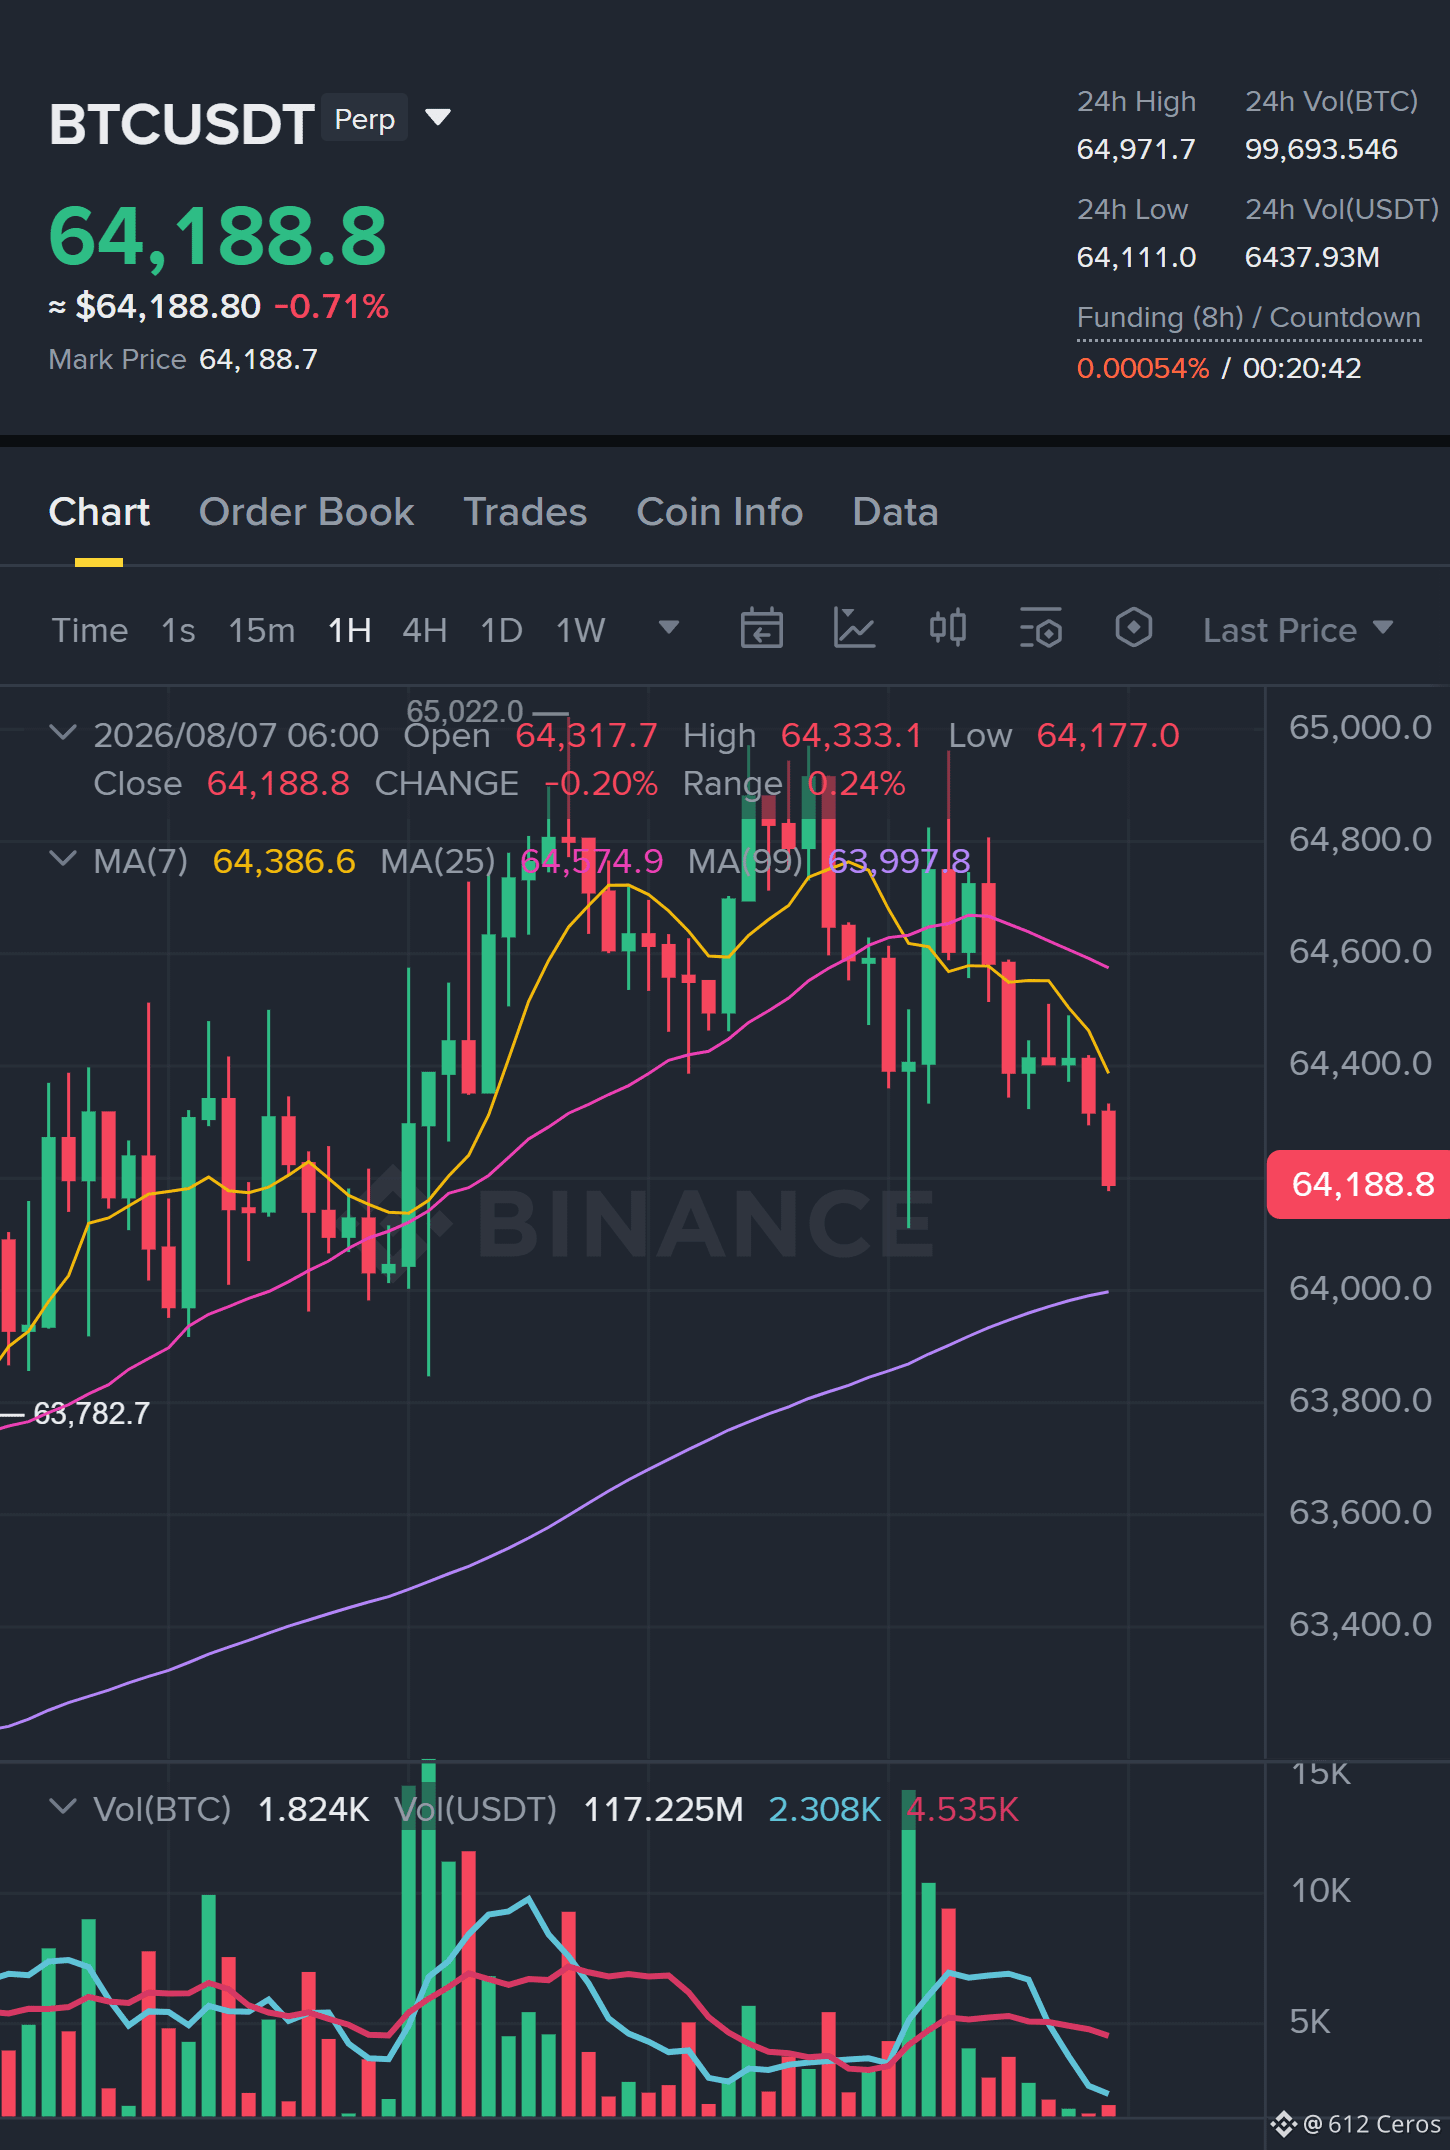1450x2150 pixels.
Task: Switch to the Chart tab
Action: point(99,512)
